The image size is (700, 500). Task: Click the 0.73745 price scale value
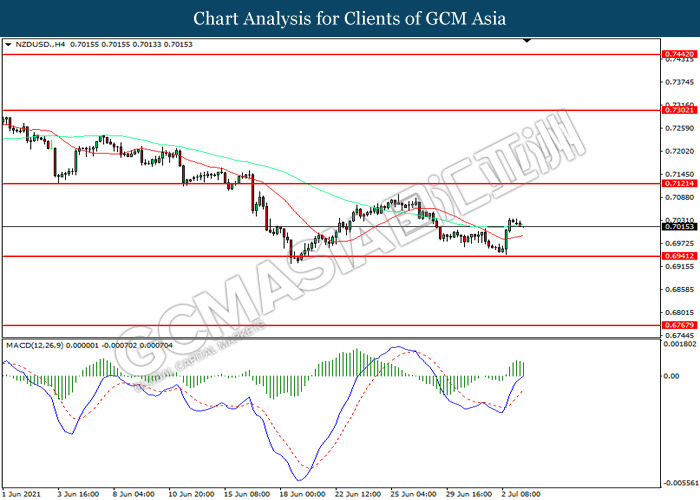[679, 82]
